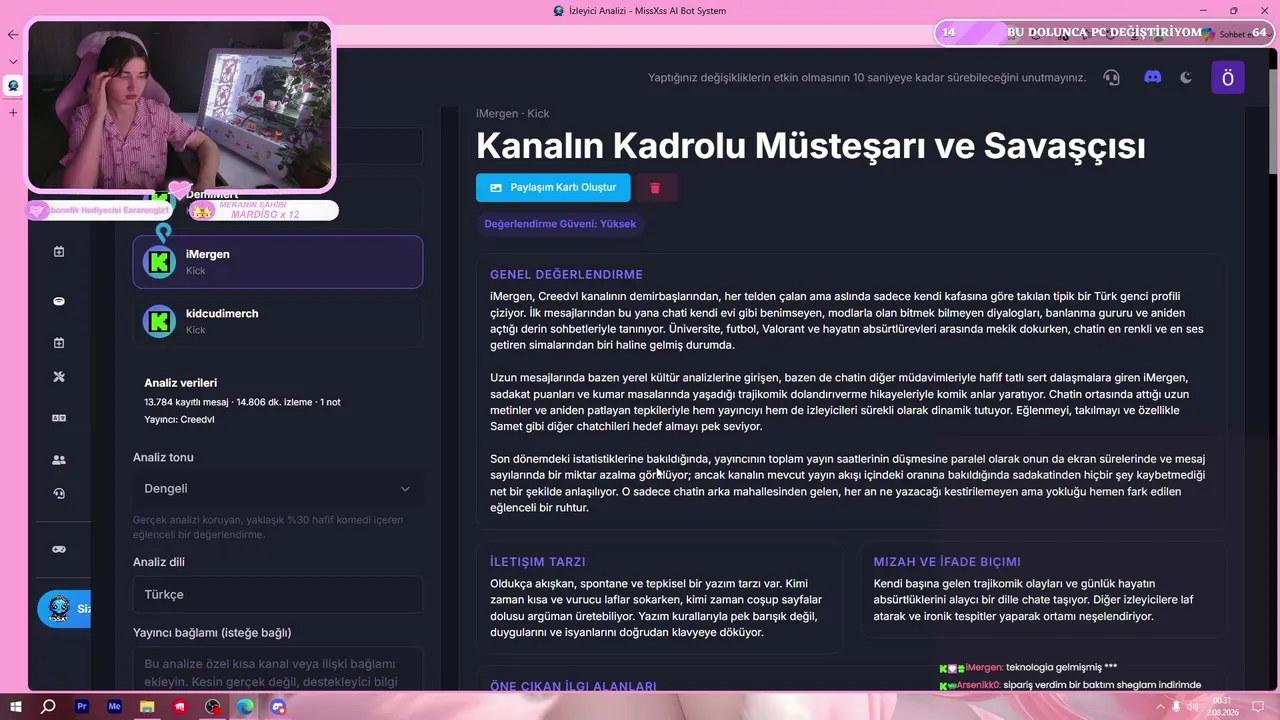Open the Ö profile avatar menu

[1228, 78]
